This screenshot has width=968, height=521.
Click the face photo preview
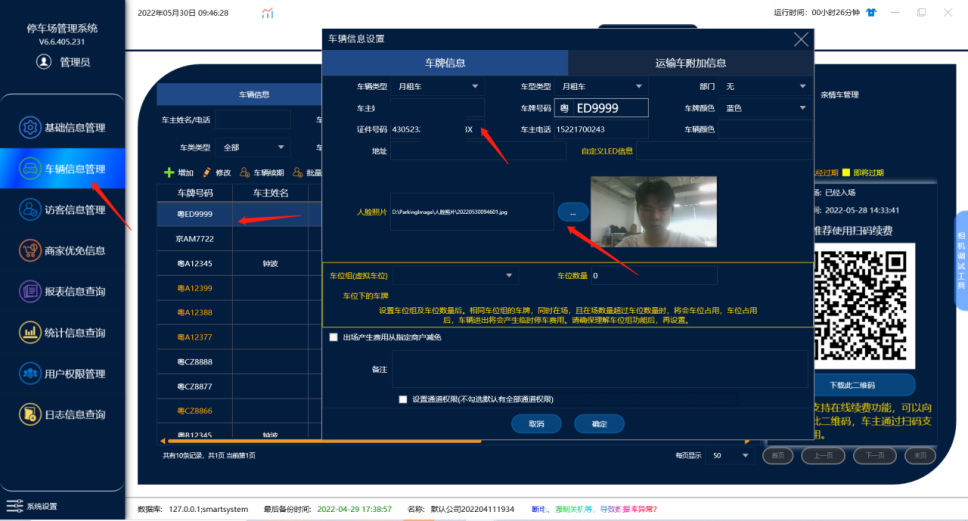654,212
